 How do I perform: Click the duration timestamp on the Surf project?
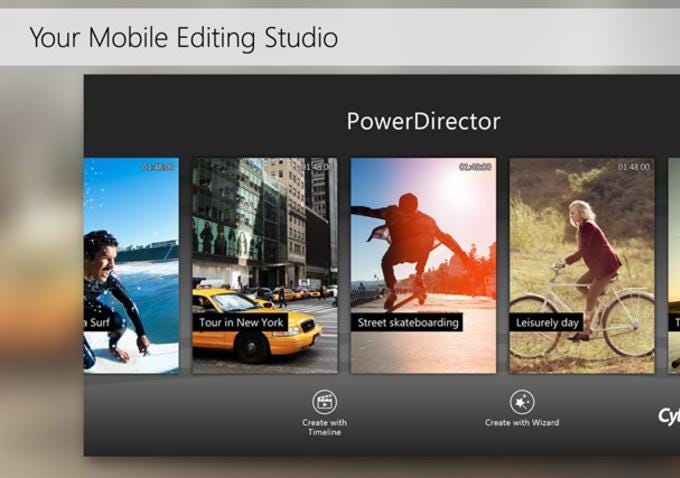pos(159,167)
